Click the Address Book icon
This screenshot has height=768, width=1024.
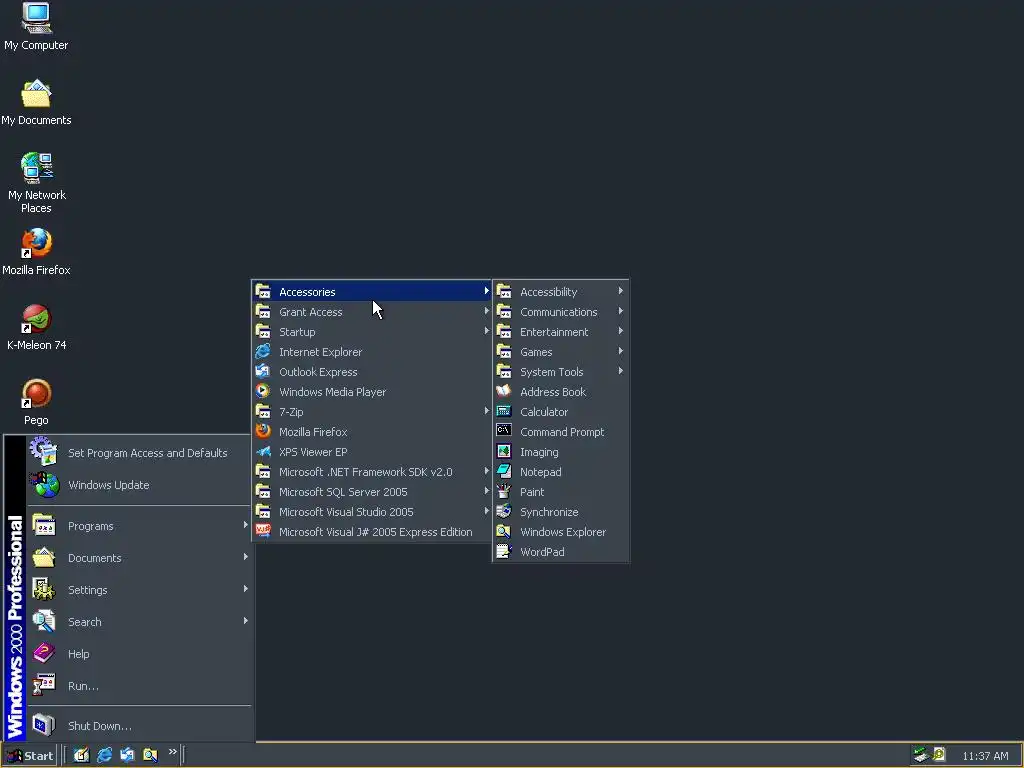[x=504, y=391]
